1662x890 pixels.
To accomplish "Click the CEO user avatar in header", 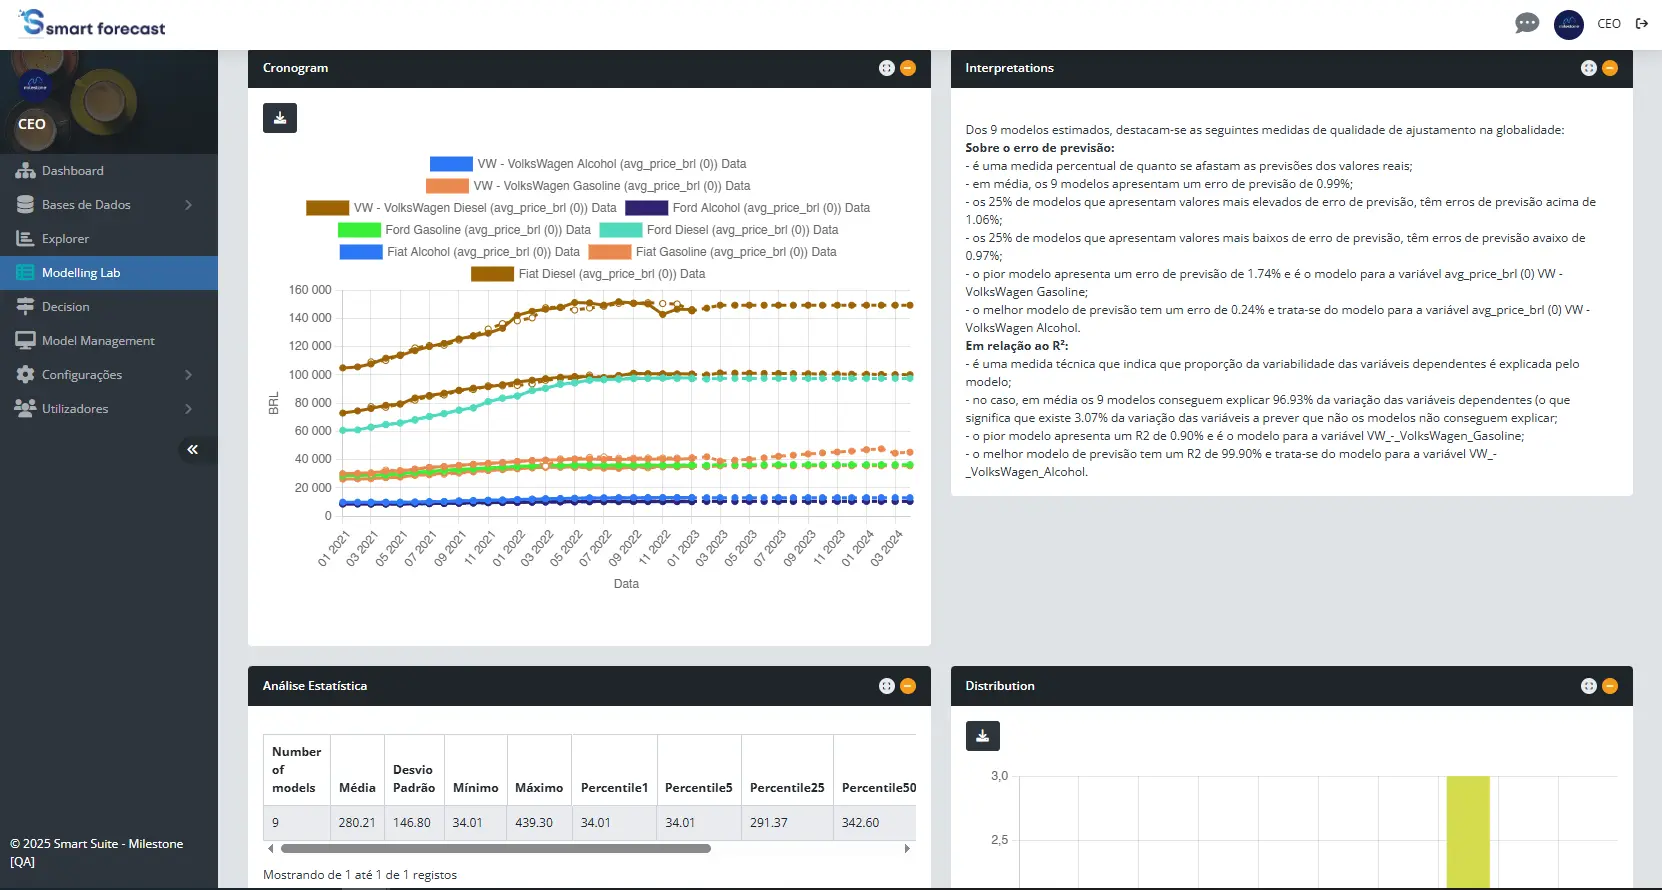I will (1568, 24).
